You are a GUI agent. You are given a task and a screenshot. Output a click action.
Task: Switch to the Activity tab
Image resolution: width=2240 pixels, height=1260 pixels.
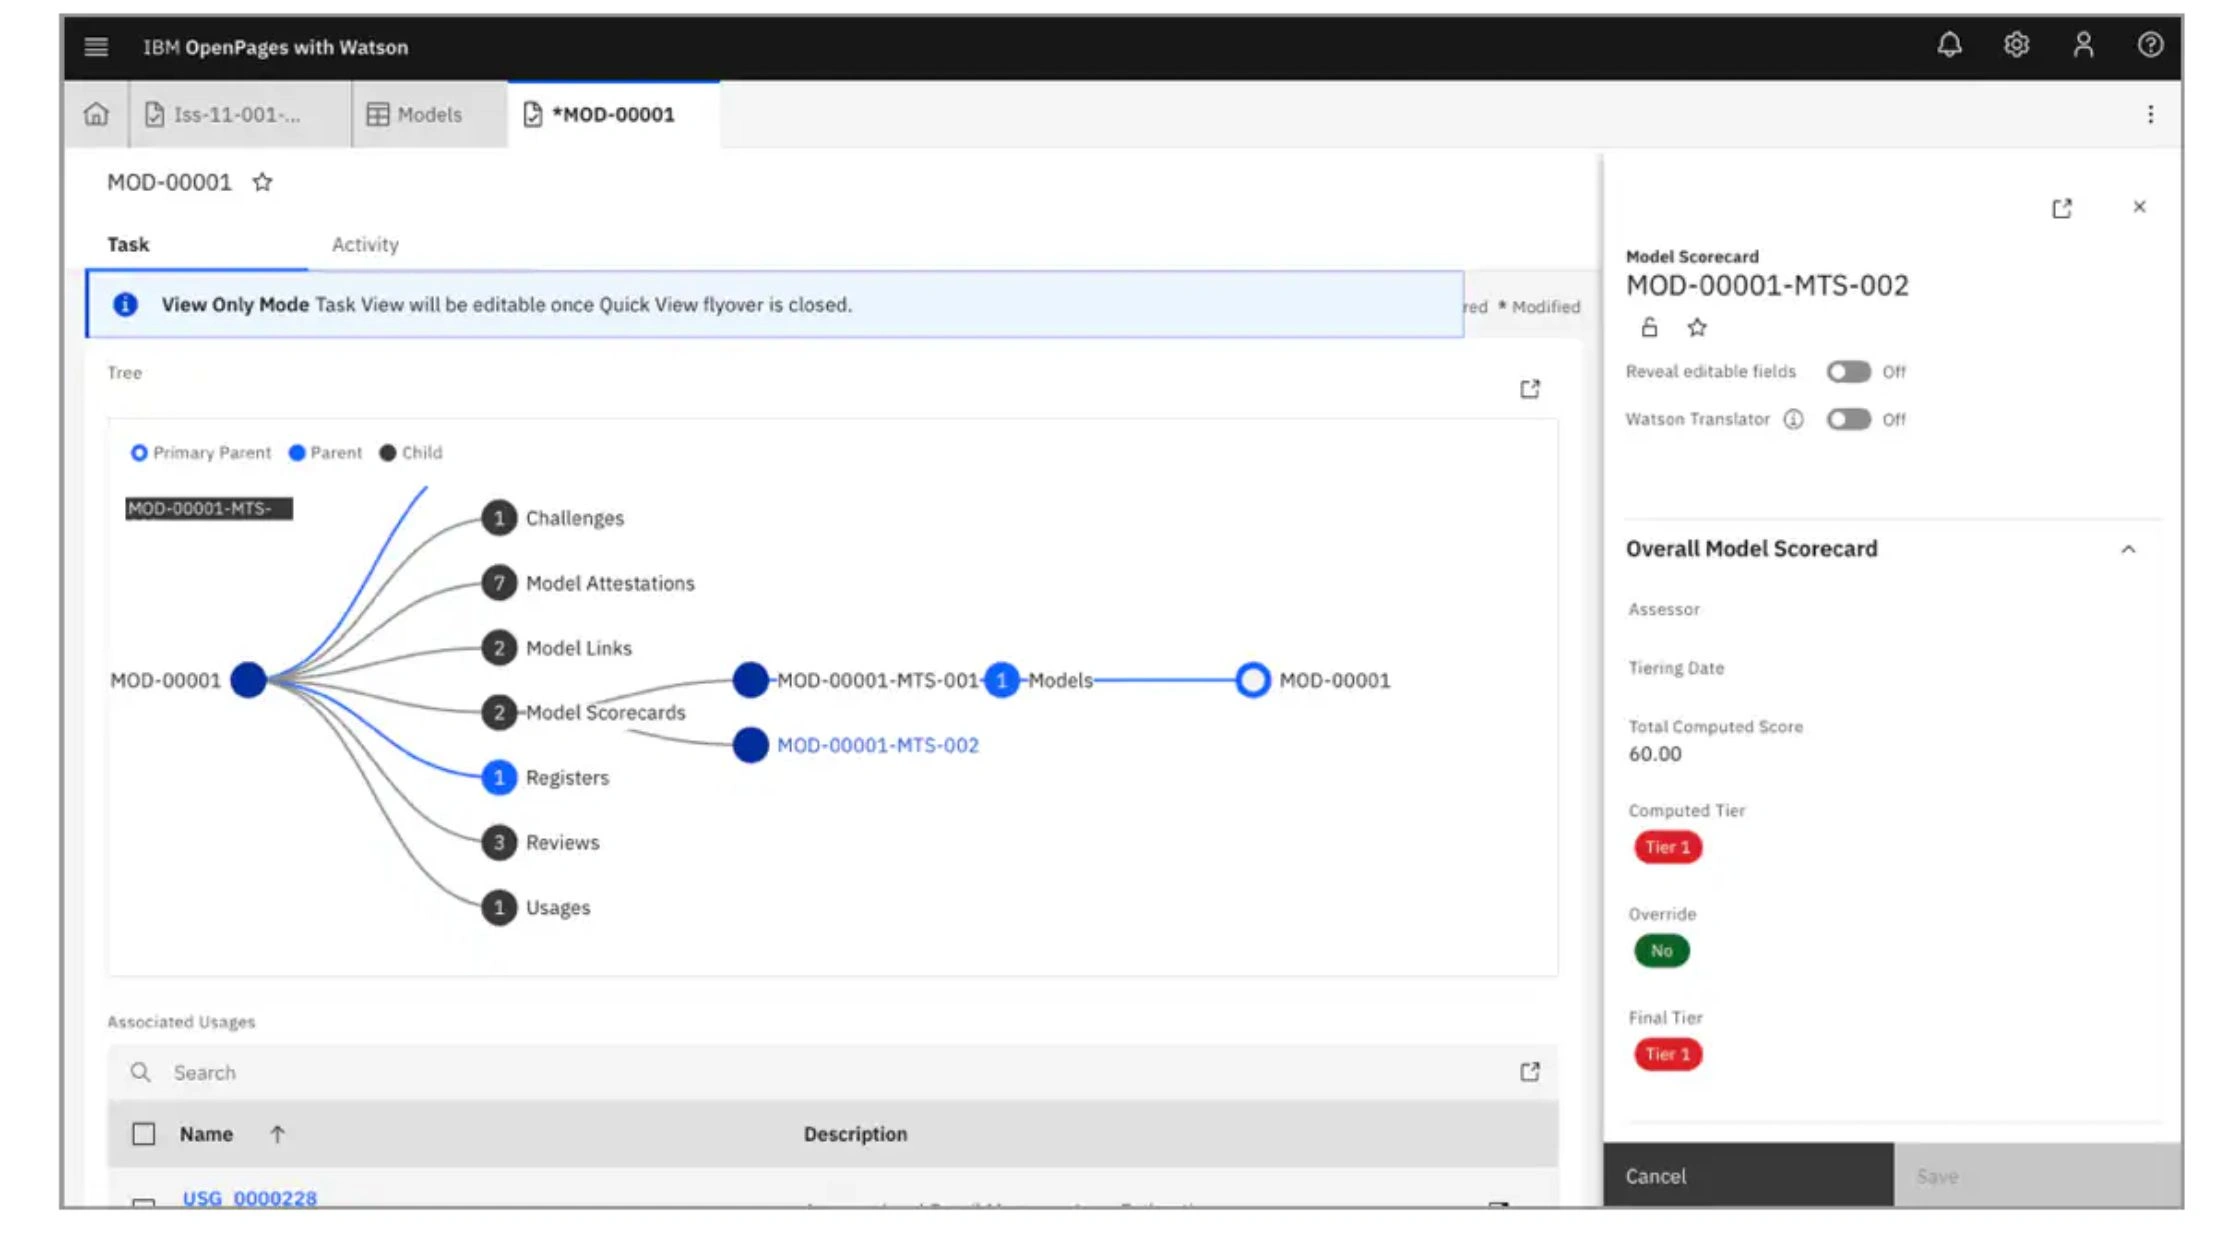[365, 244]
